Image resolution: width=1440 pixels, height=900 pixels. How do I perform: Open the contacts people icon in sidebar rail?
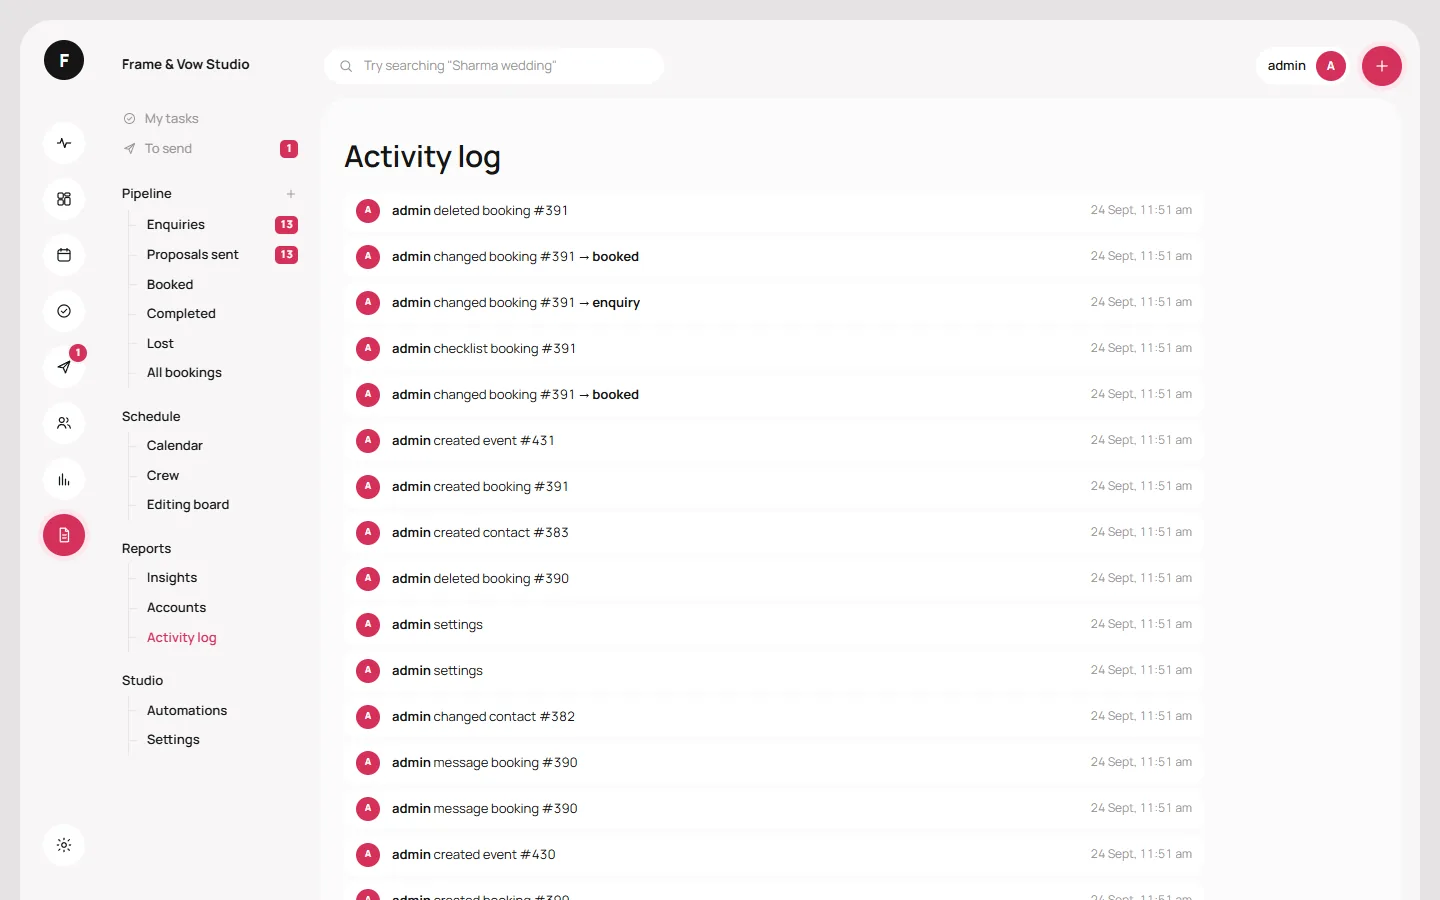(x=64, y=423)
